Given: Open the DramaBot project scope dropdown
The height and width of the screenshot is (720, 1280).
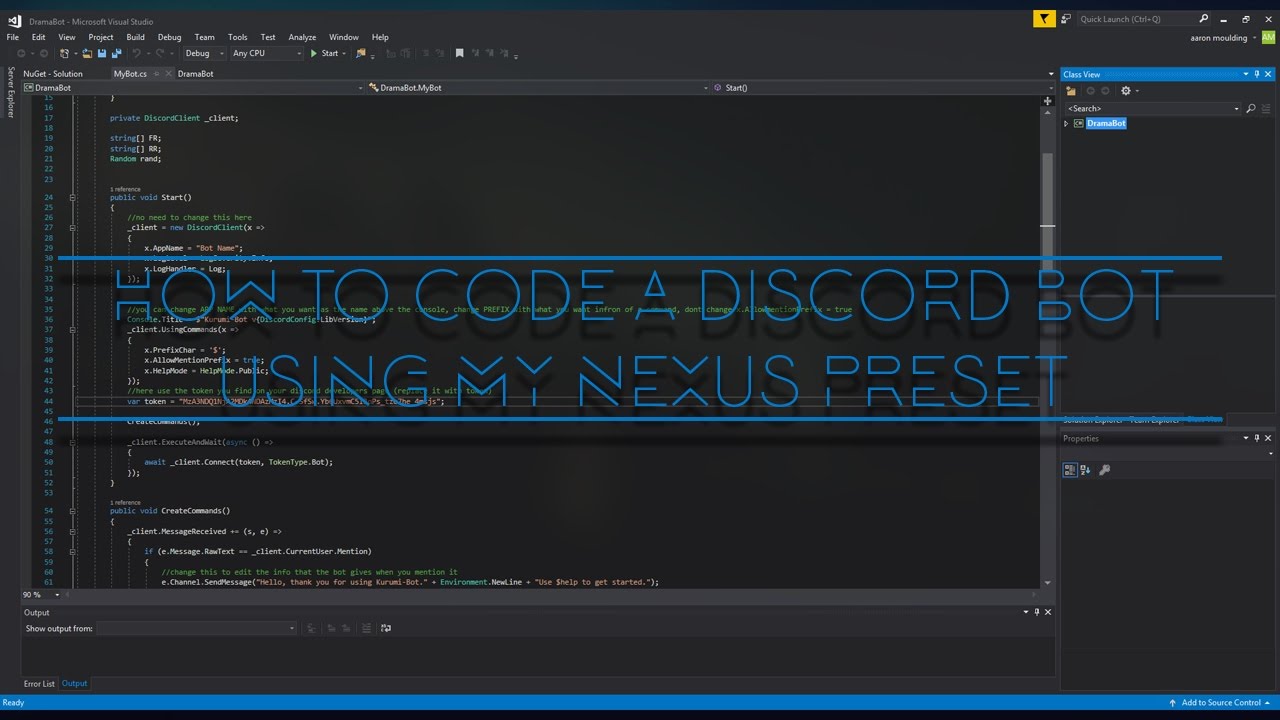Looking at the screenshot, I should pos(361,88).
